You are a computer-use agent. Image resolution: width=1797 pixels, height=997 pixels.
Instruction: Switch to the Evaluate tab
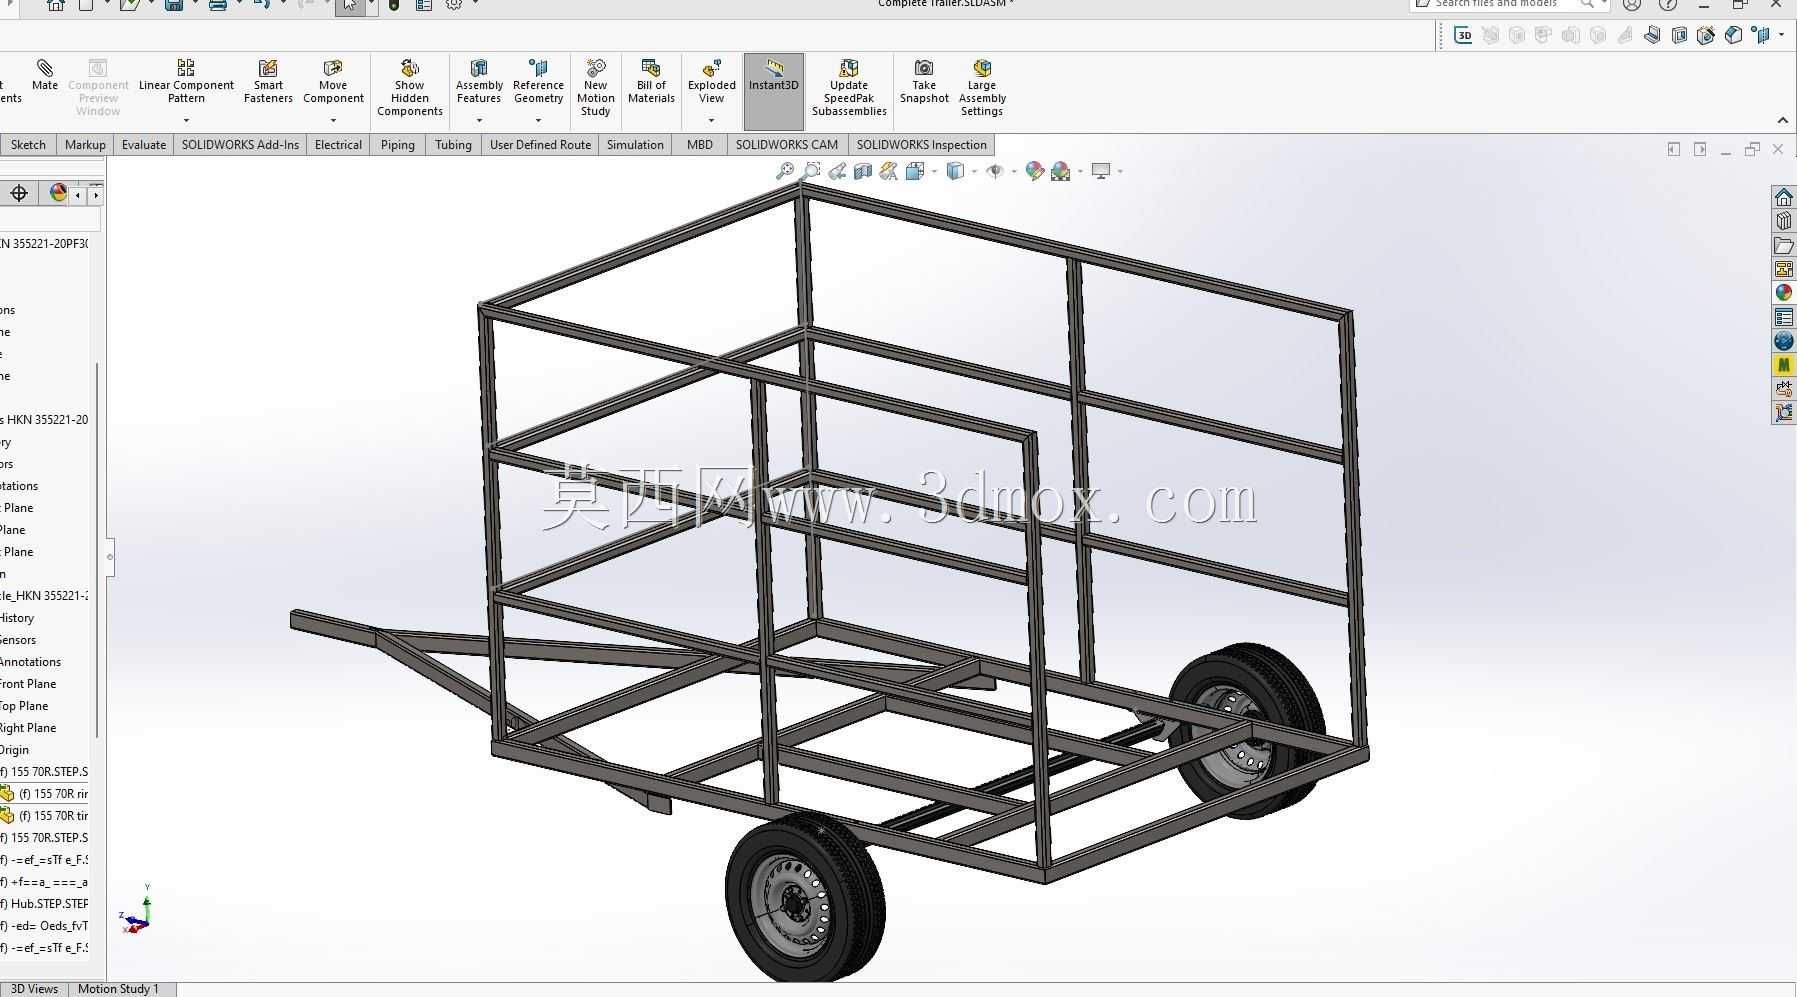(144, 145)
